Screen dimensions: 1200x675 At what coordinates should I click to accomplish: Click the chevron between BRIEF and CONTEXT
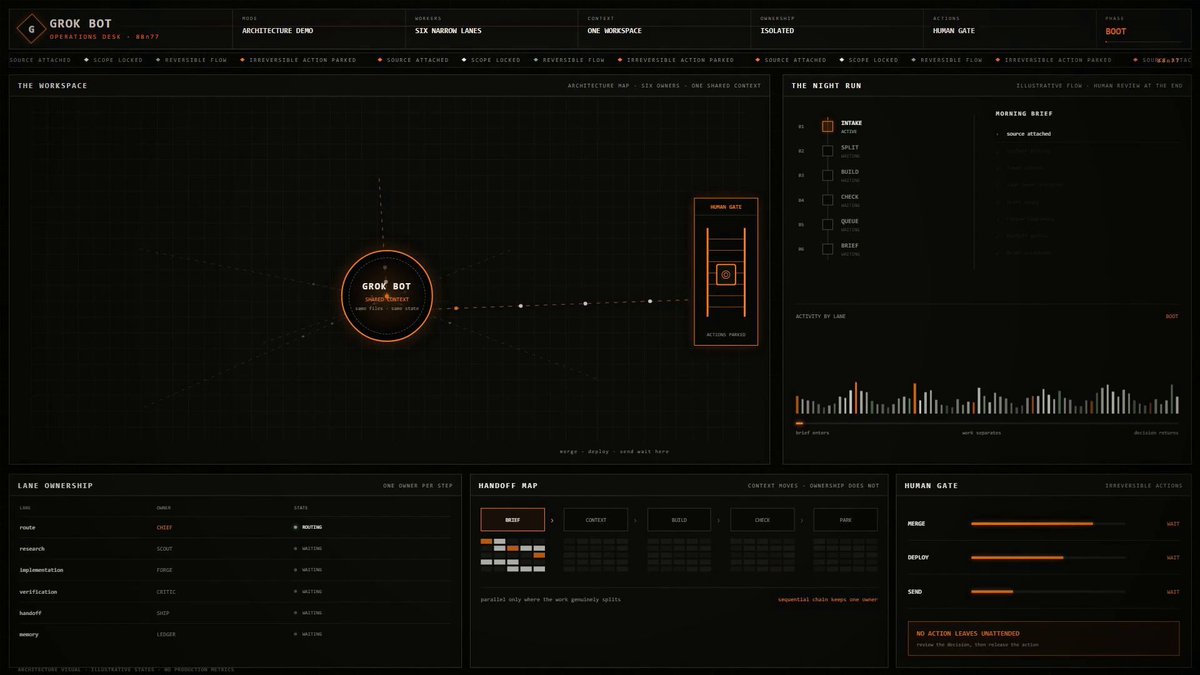(x=554, y=520)
